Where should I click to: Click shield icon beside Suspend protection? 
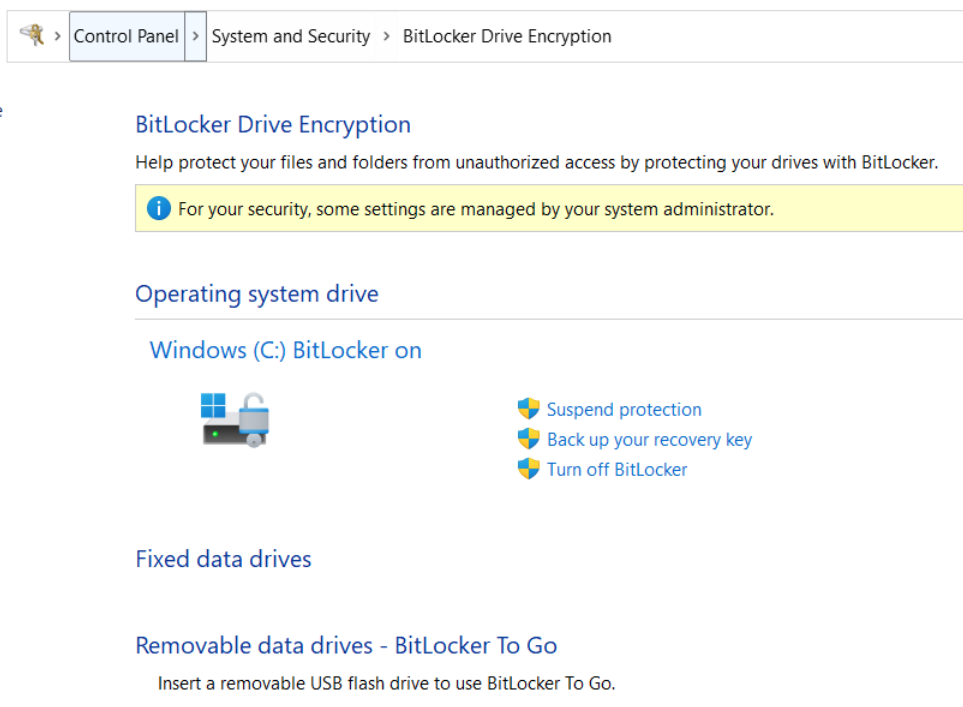(x=528, y=409)
